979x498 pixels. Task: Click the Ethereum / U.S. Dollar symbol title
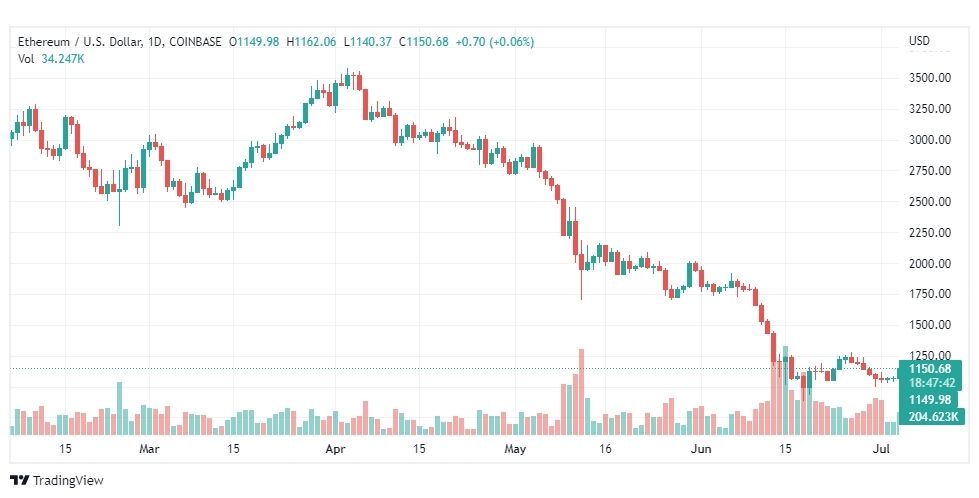pyautogui.click(x=79, y=42)
